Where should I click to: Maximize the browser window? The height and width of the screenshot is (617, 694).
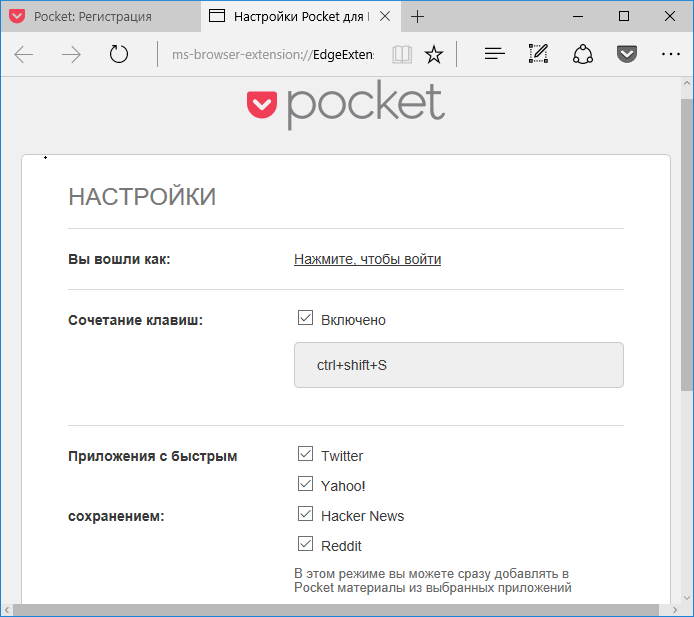click(x=624, y=16)
